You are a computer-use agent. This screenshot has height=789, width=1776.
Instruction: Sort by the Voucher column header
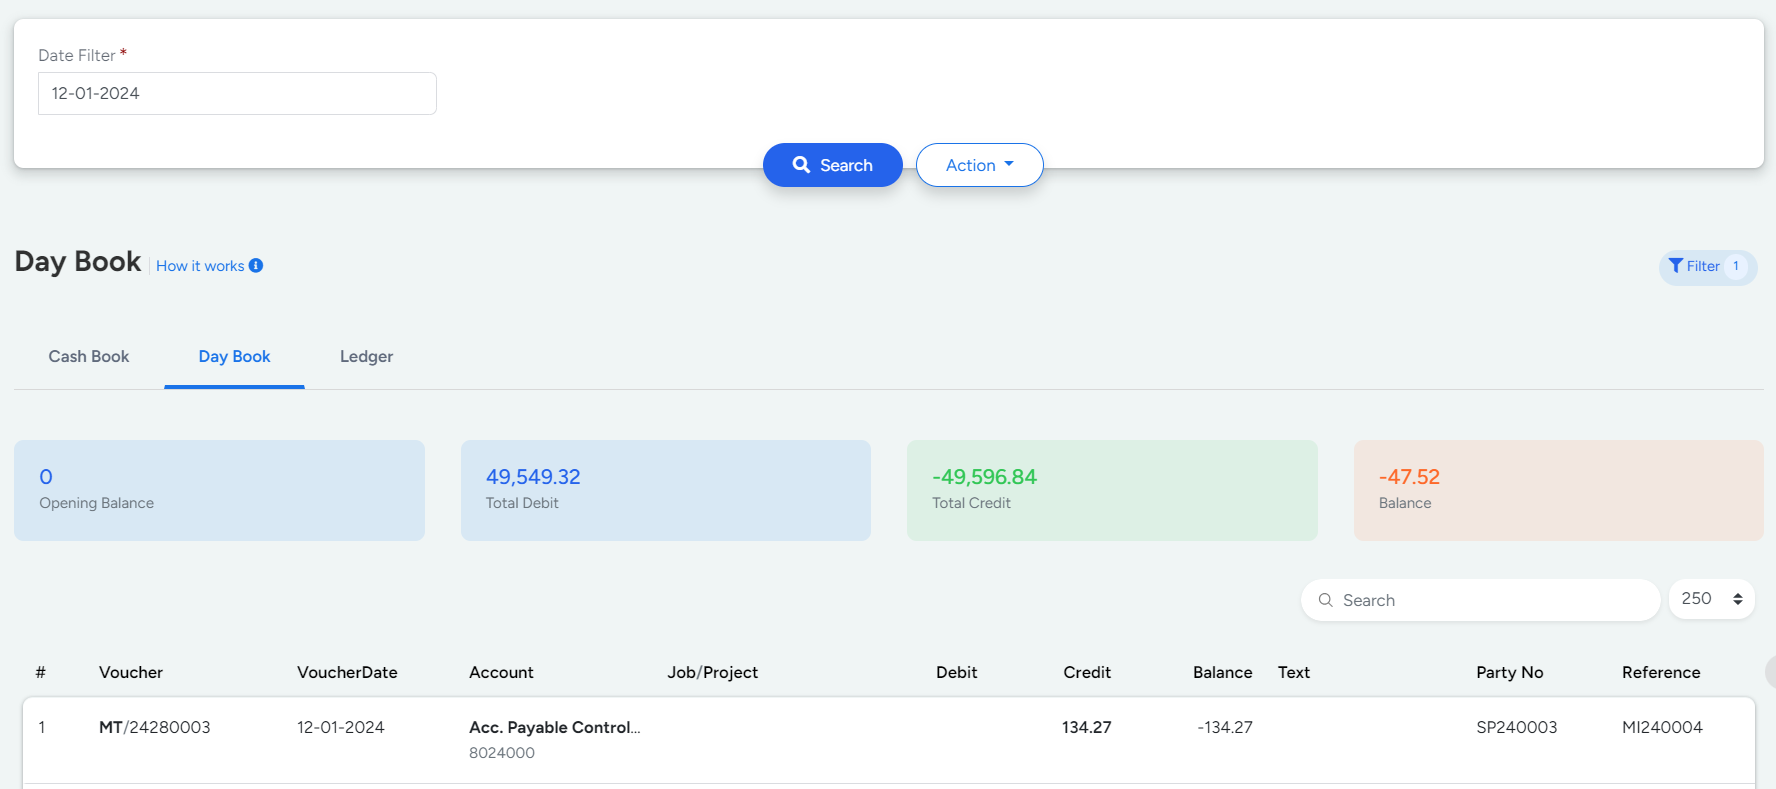pos(131,672)
